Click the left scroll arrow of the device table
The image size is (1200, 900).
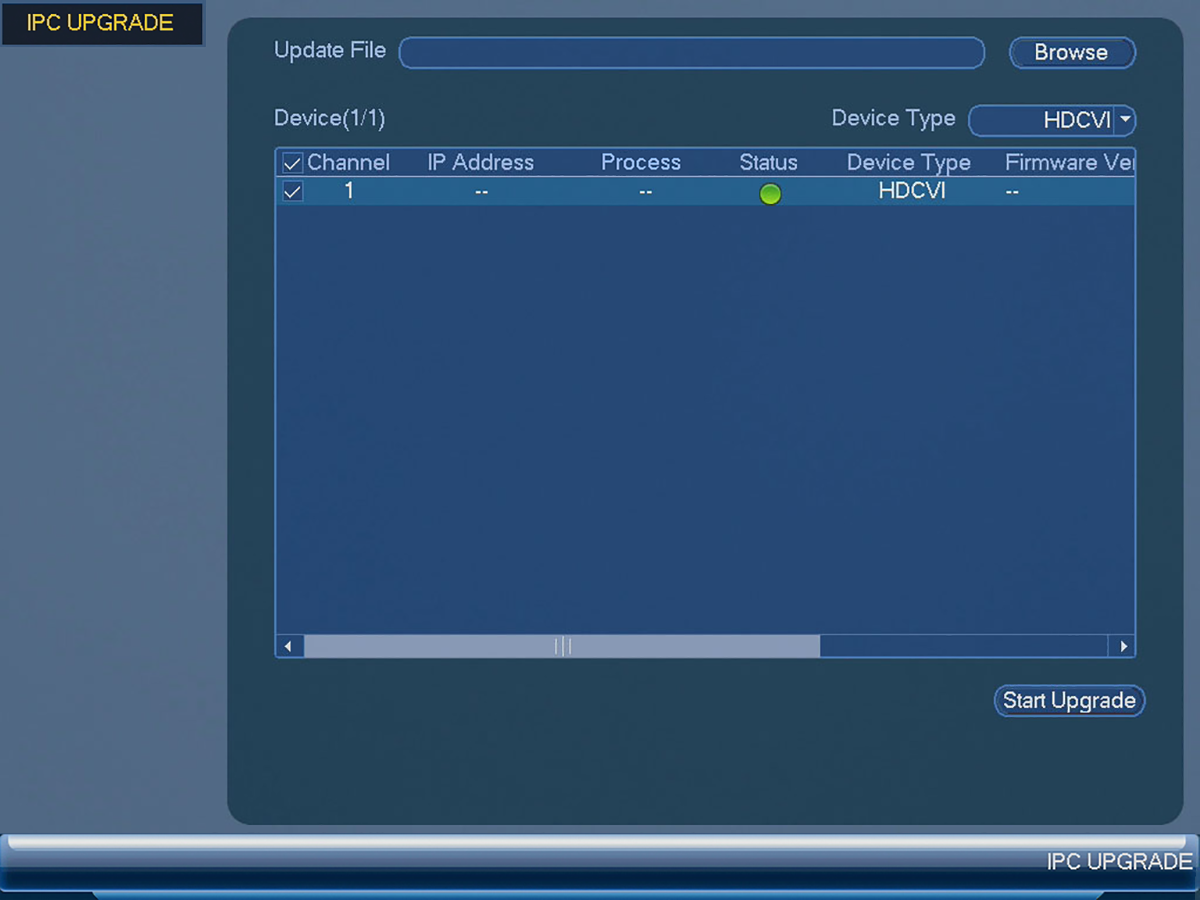(x=289, y=646)
